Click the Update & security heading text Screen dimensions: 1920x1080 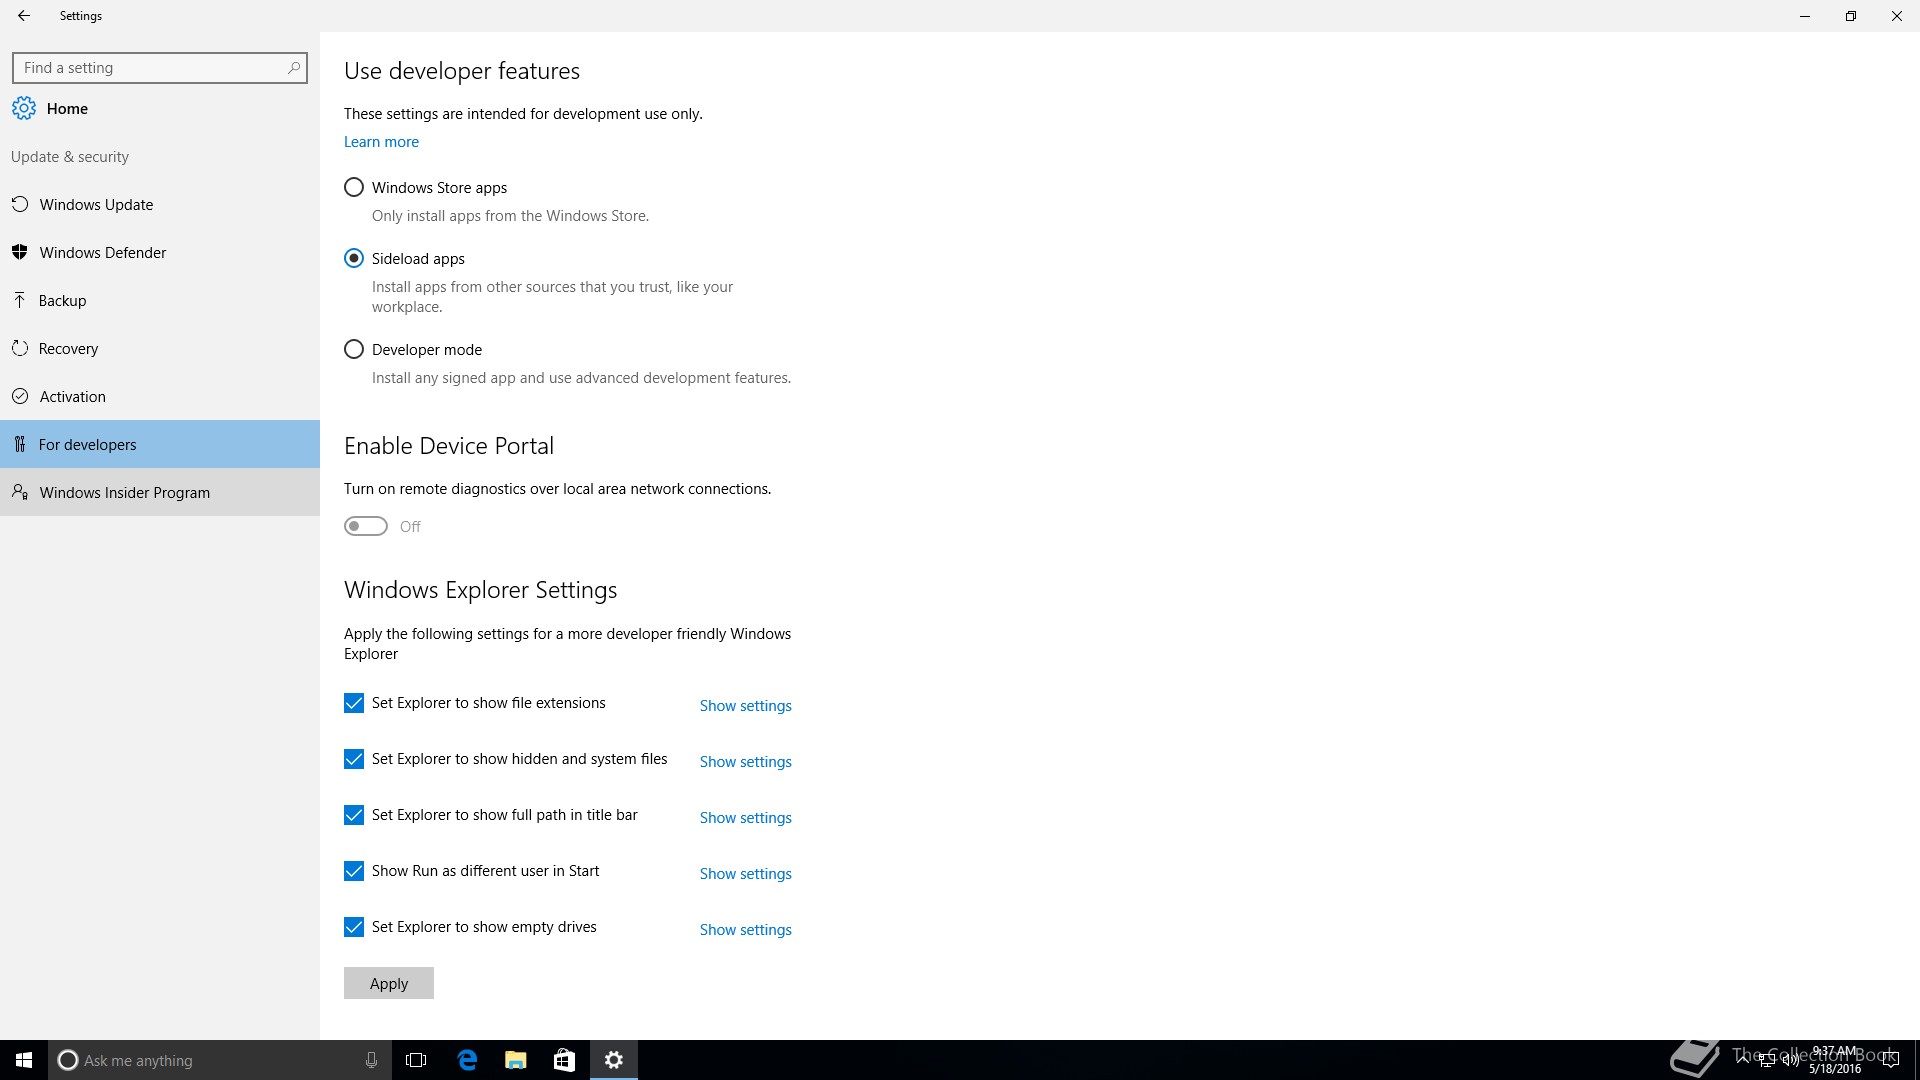pos(70,157)
